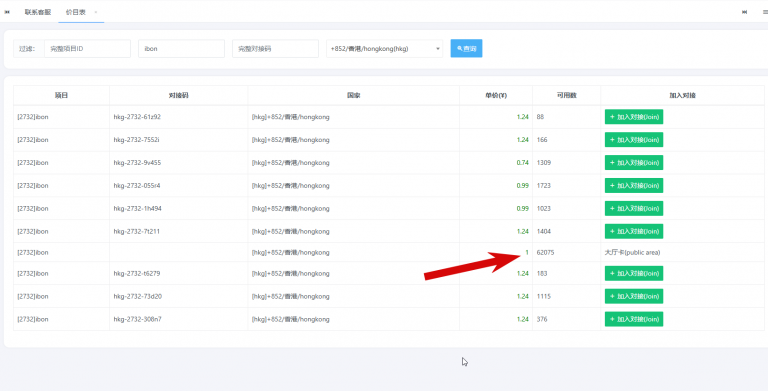Image resolution: width=768 pixels, height=391 pixels.
Task: Click available count 1023
Action: 544,208
